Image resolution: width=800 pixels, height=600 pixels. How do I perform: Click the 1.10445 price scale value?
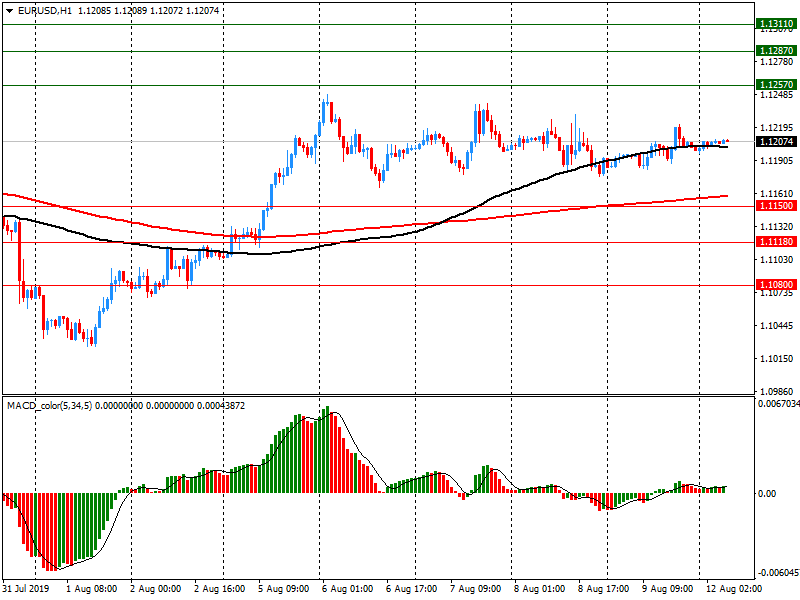pos(777,326)
